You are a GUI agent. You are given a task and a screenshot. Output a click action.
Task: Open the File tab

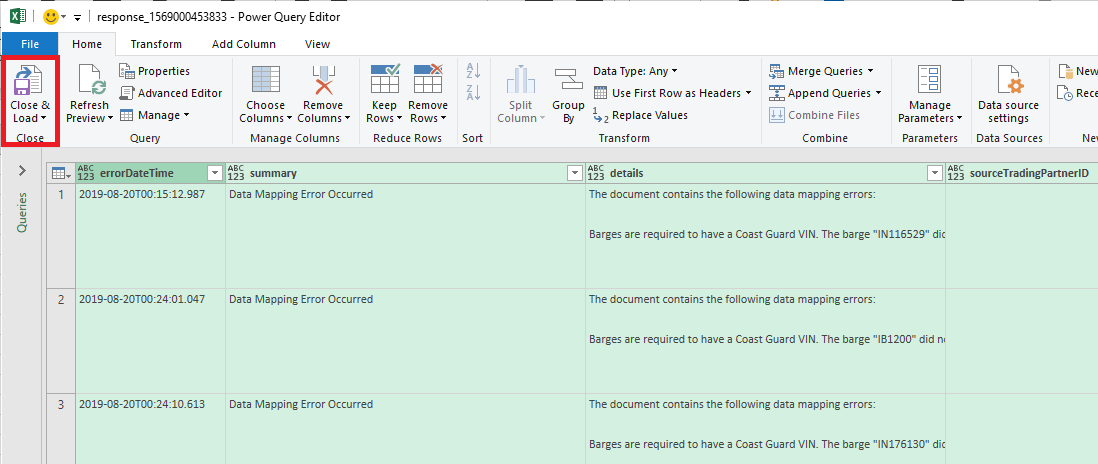[x=30, y=44]
